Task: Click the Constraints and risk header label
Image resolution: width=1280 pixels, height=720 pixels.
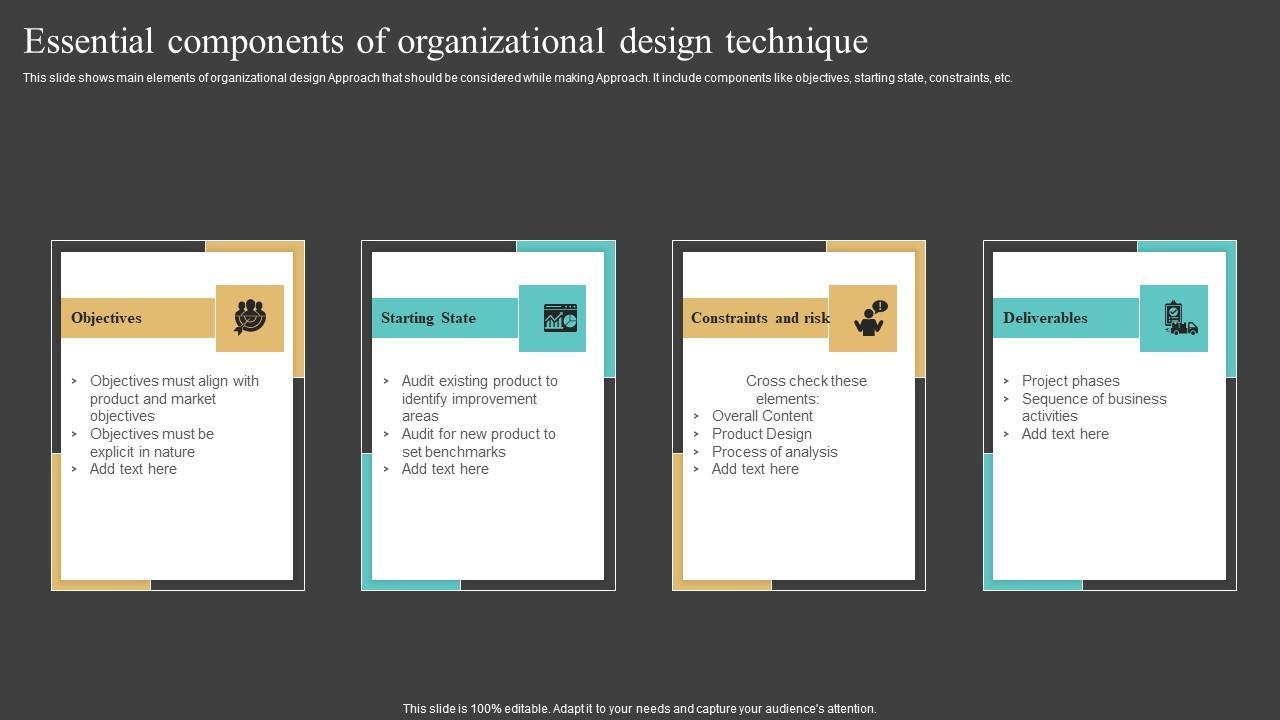Action: (x=759, y=318)
